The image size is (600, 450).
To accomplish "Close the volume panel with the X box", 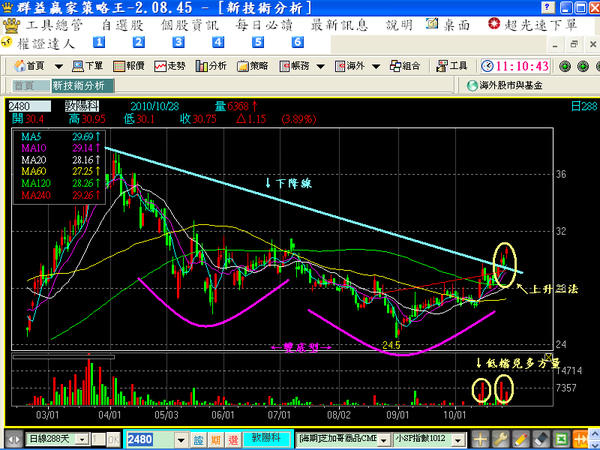I will pos(549,357).
